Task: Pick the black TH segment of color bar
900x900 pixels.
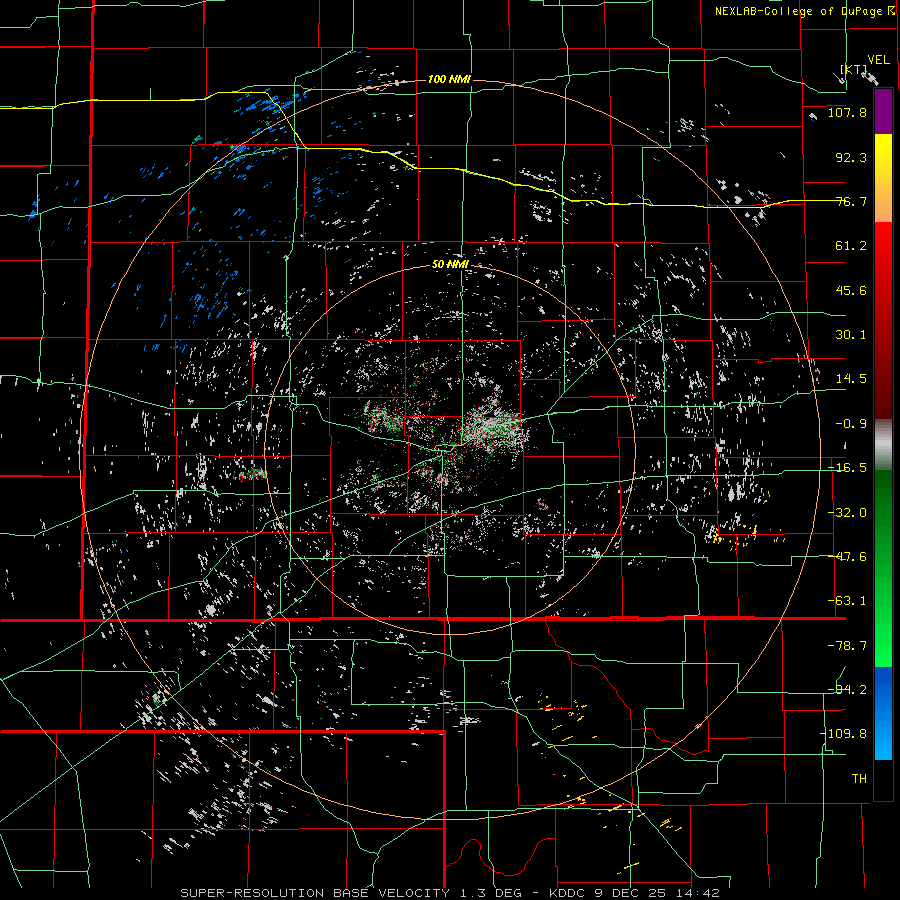Action: click(883, 779)
